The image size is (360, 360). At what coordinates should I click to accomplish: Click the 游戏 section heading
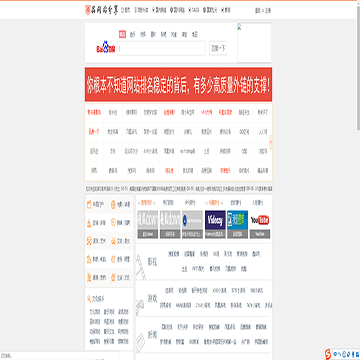pyautogui.click(x=152, y=298)
